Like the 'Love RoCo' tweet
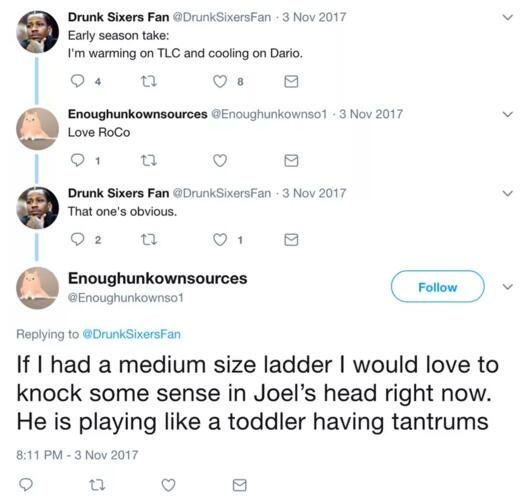This screenshot has height=496, width=525. pyautogui.click(x=220, y=161)
